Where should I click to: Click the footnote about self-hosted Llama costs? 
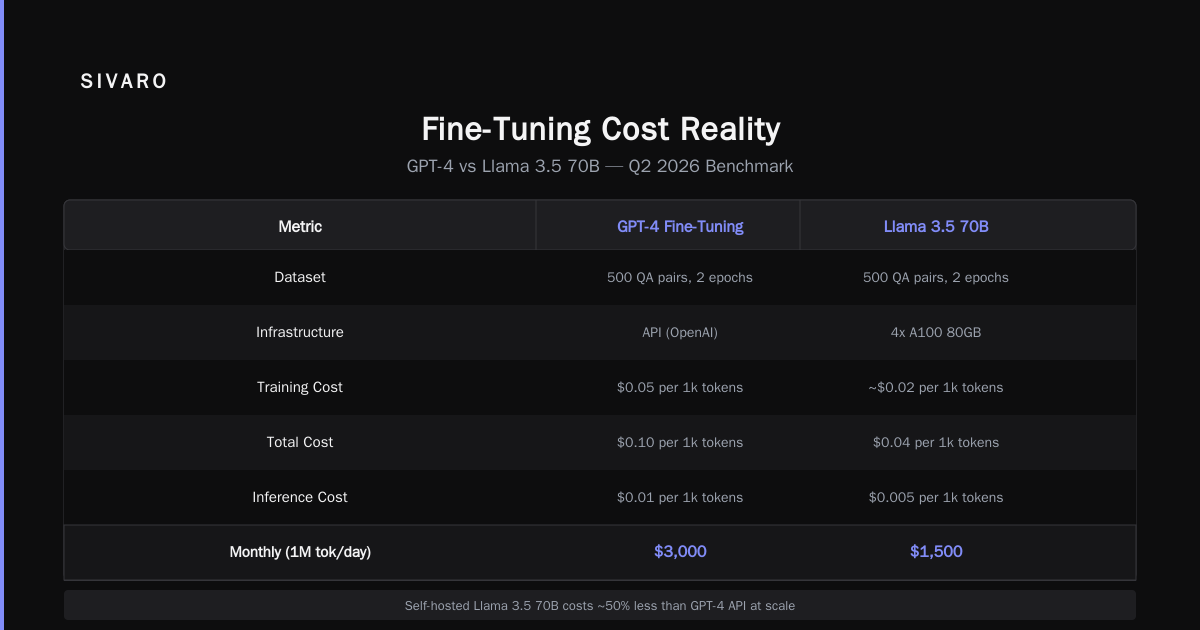tap(600, 605)
